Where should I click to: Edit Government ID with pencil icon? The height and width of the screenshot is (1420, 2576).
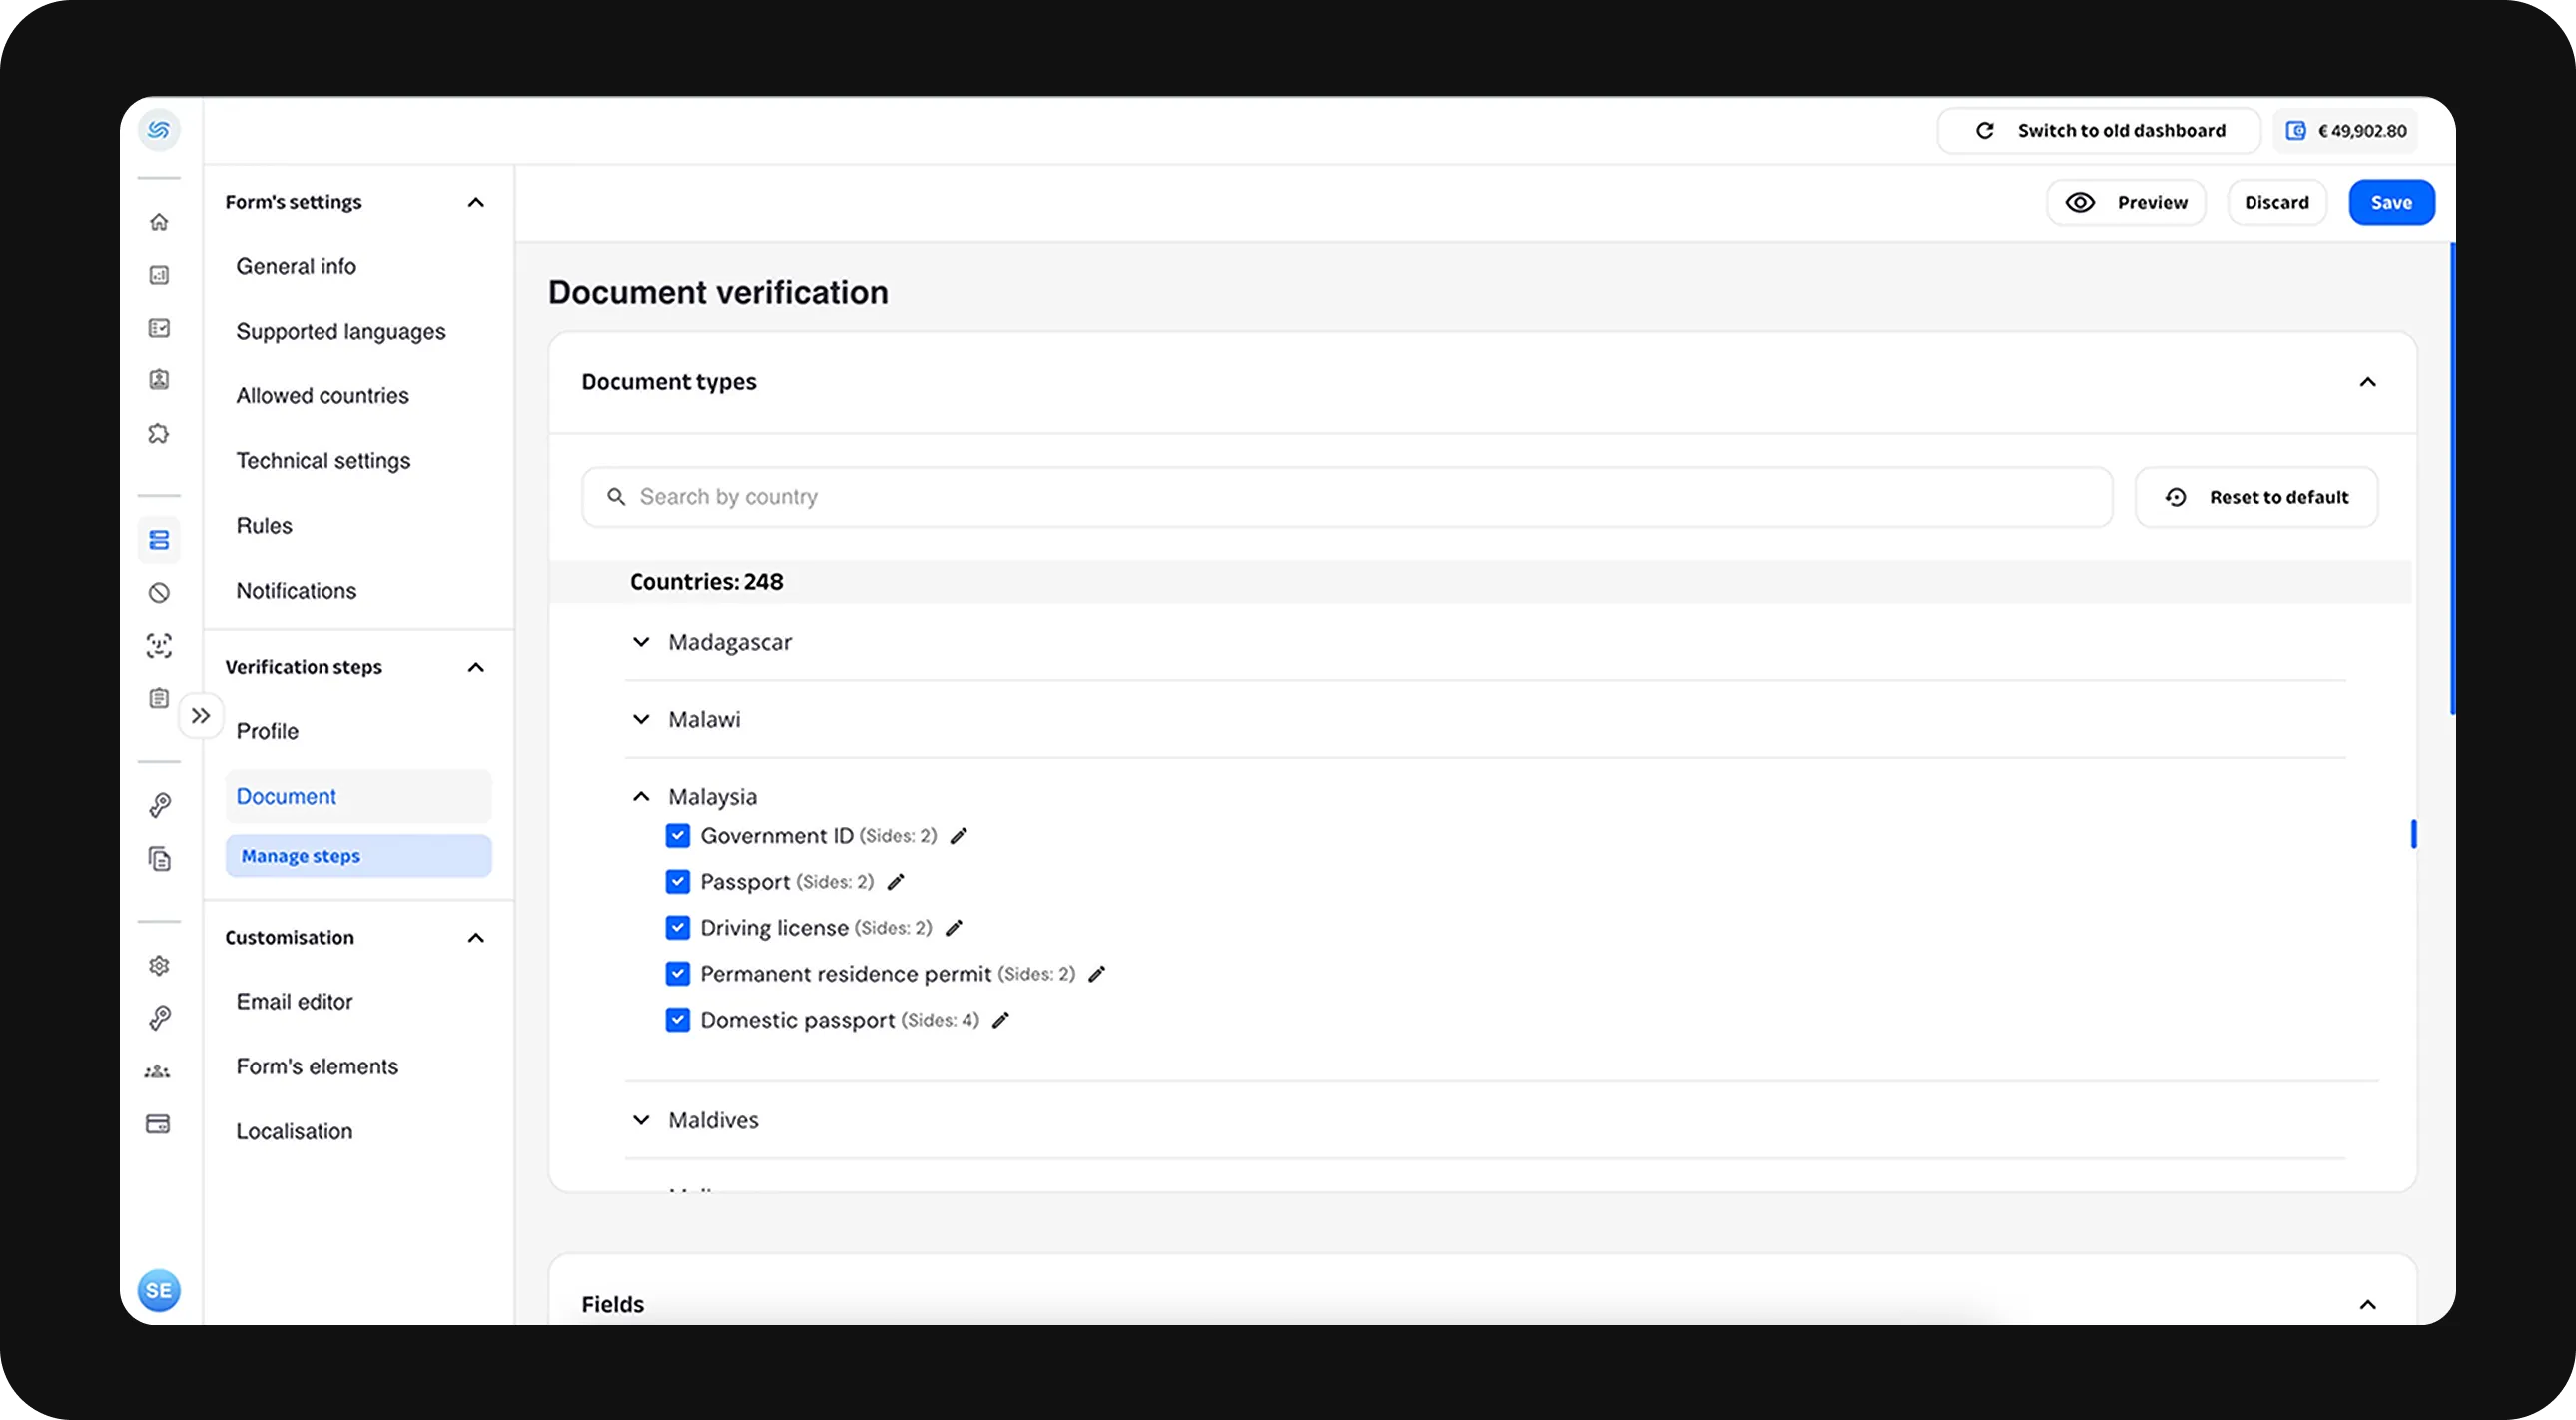[959, 836]
